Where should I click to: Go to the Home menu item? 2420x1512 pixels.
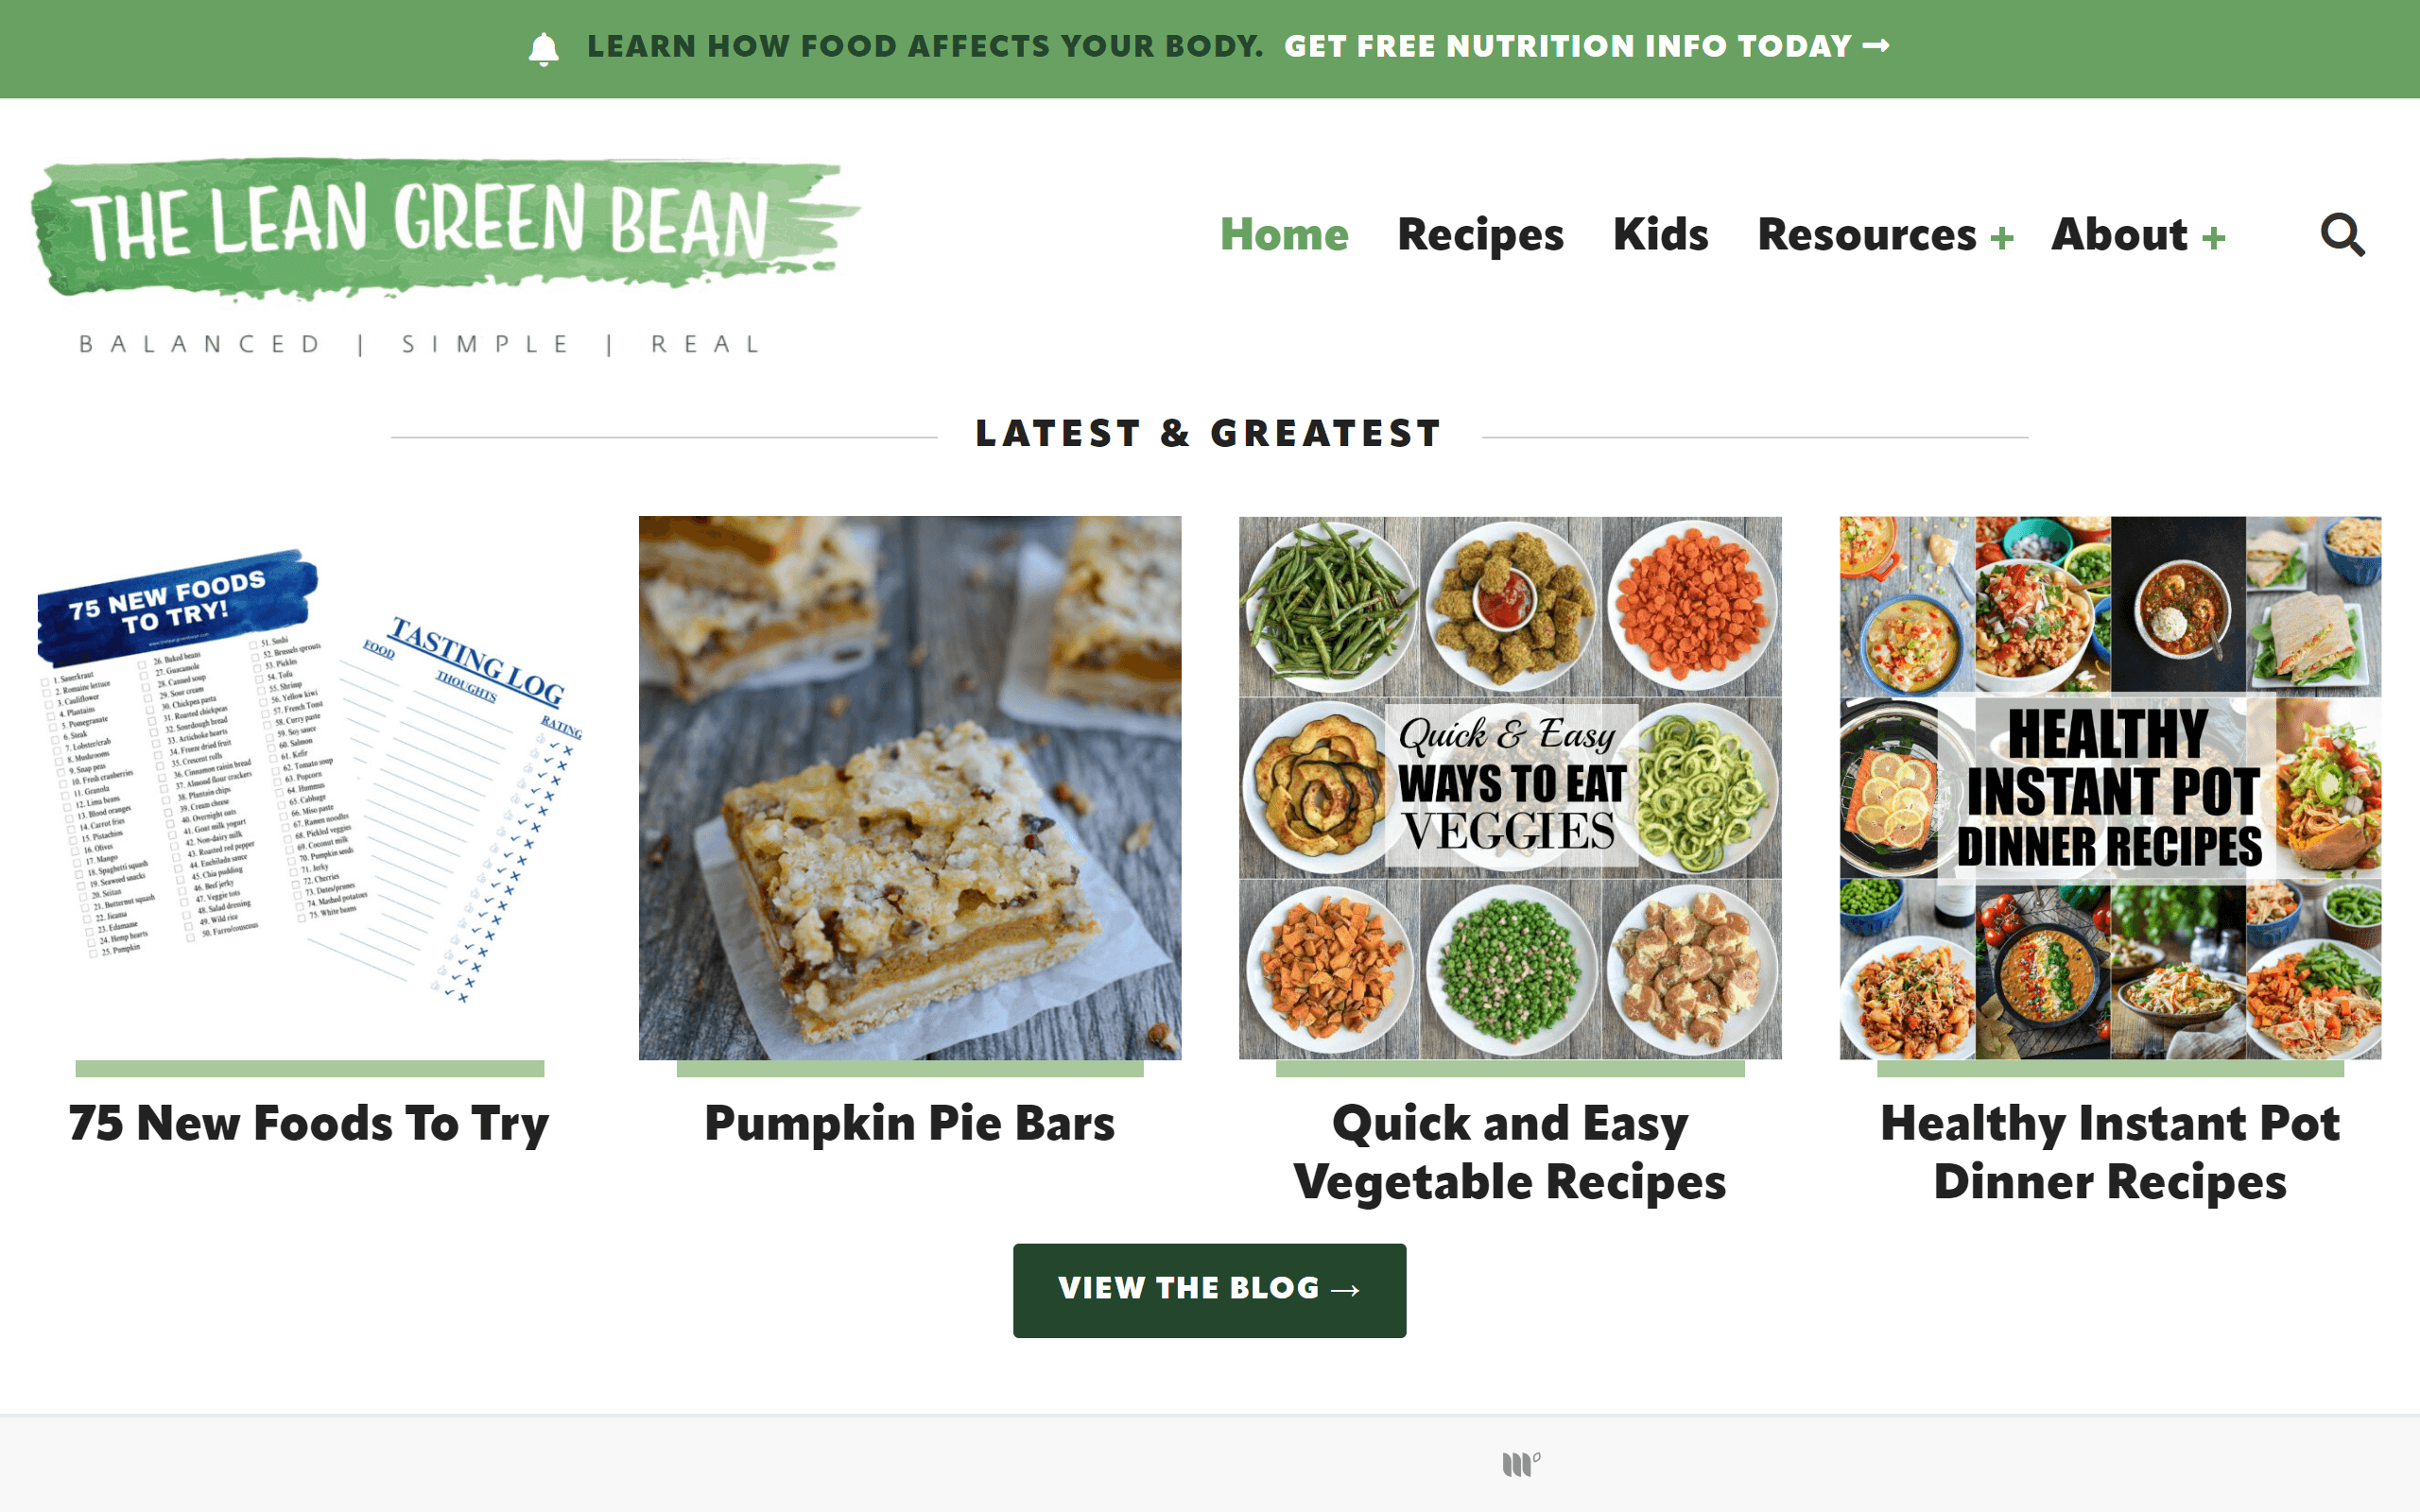coord(1284,235)
